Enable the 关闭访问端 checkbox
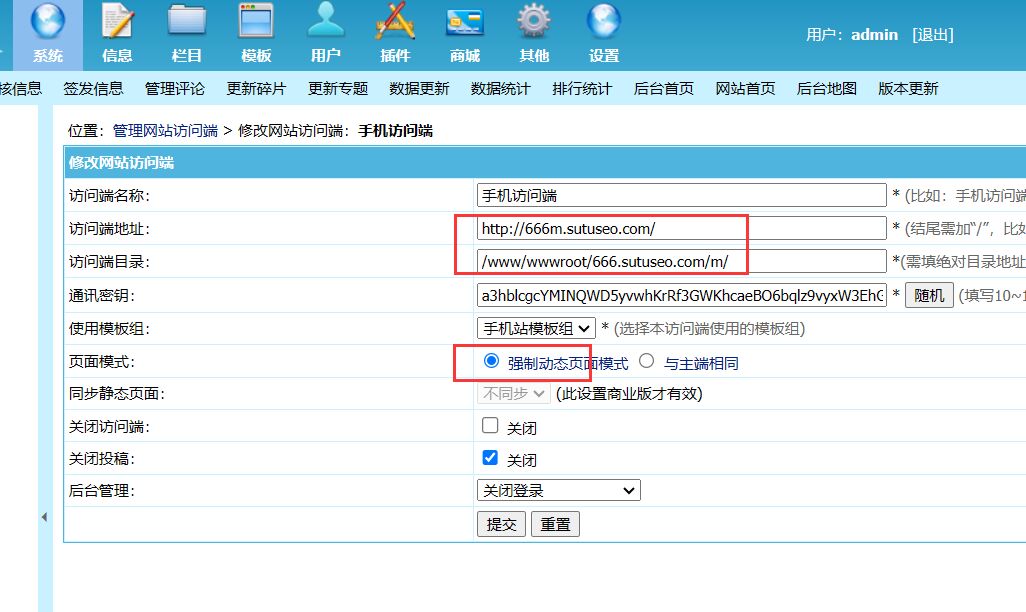 pyautogui.click(x=490, y=426)
